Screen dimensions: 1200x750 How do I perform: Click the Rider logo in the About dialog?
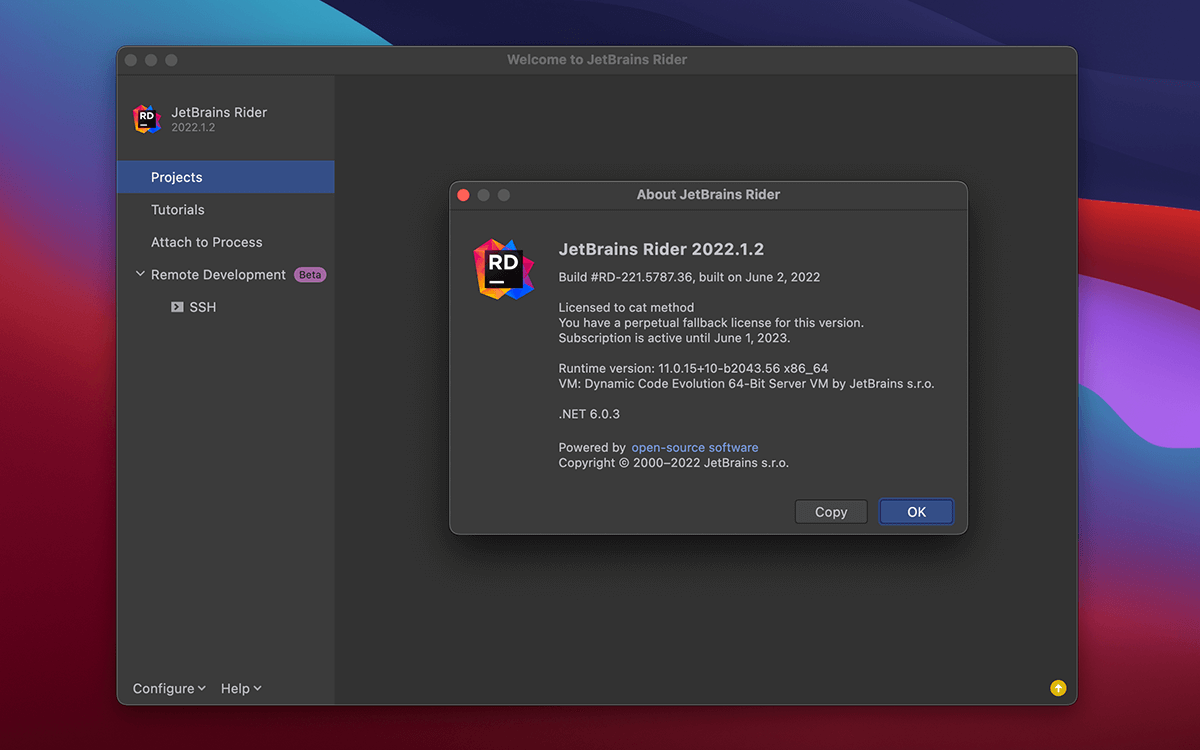[504, 269]
